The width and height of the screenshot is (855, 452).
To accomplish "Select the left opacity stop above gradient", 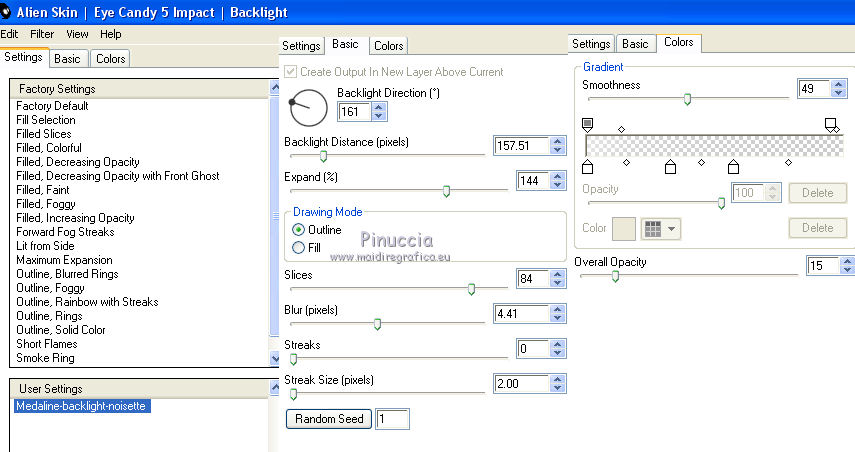I will coord(587,125).
